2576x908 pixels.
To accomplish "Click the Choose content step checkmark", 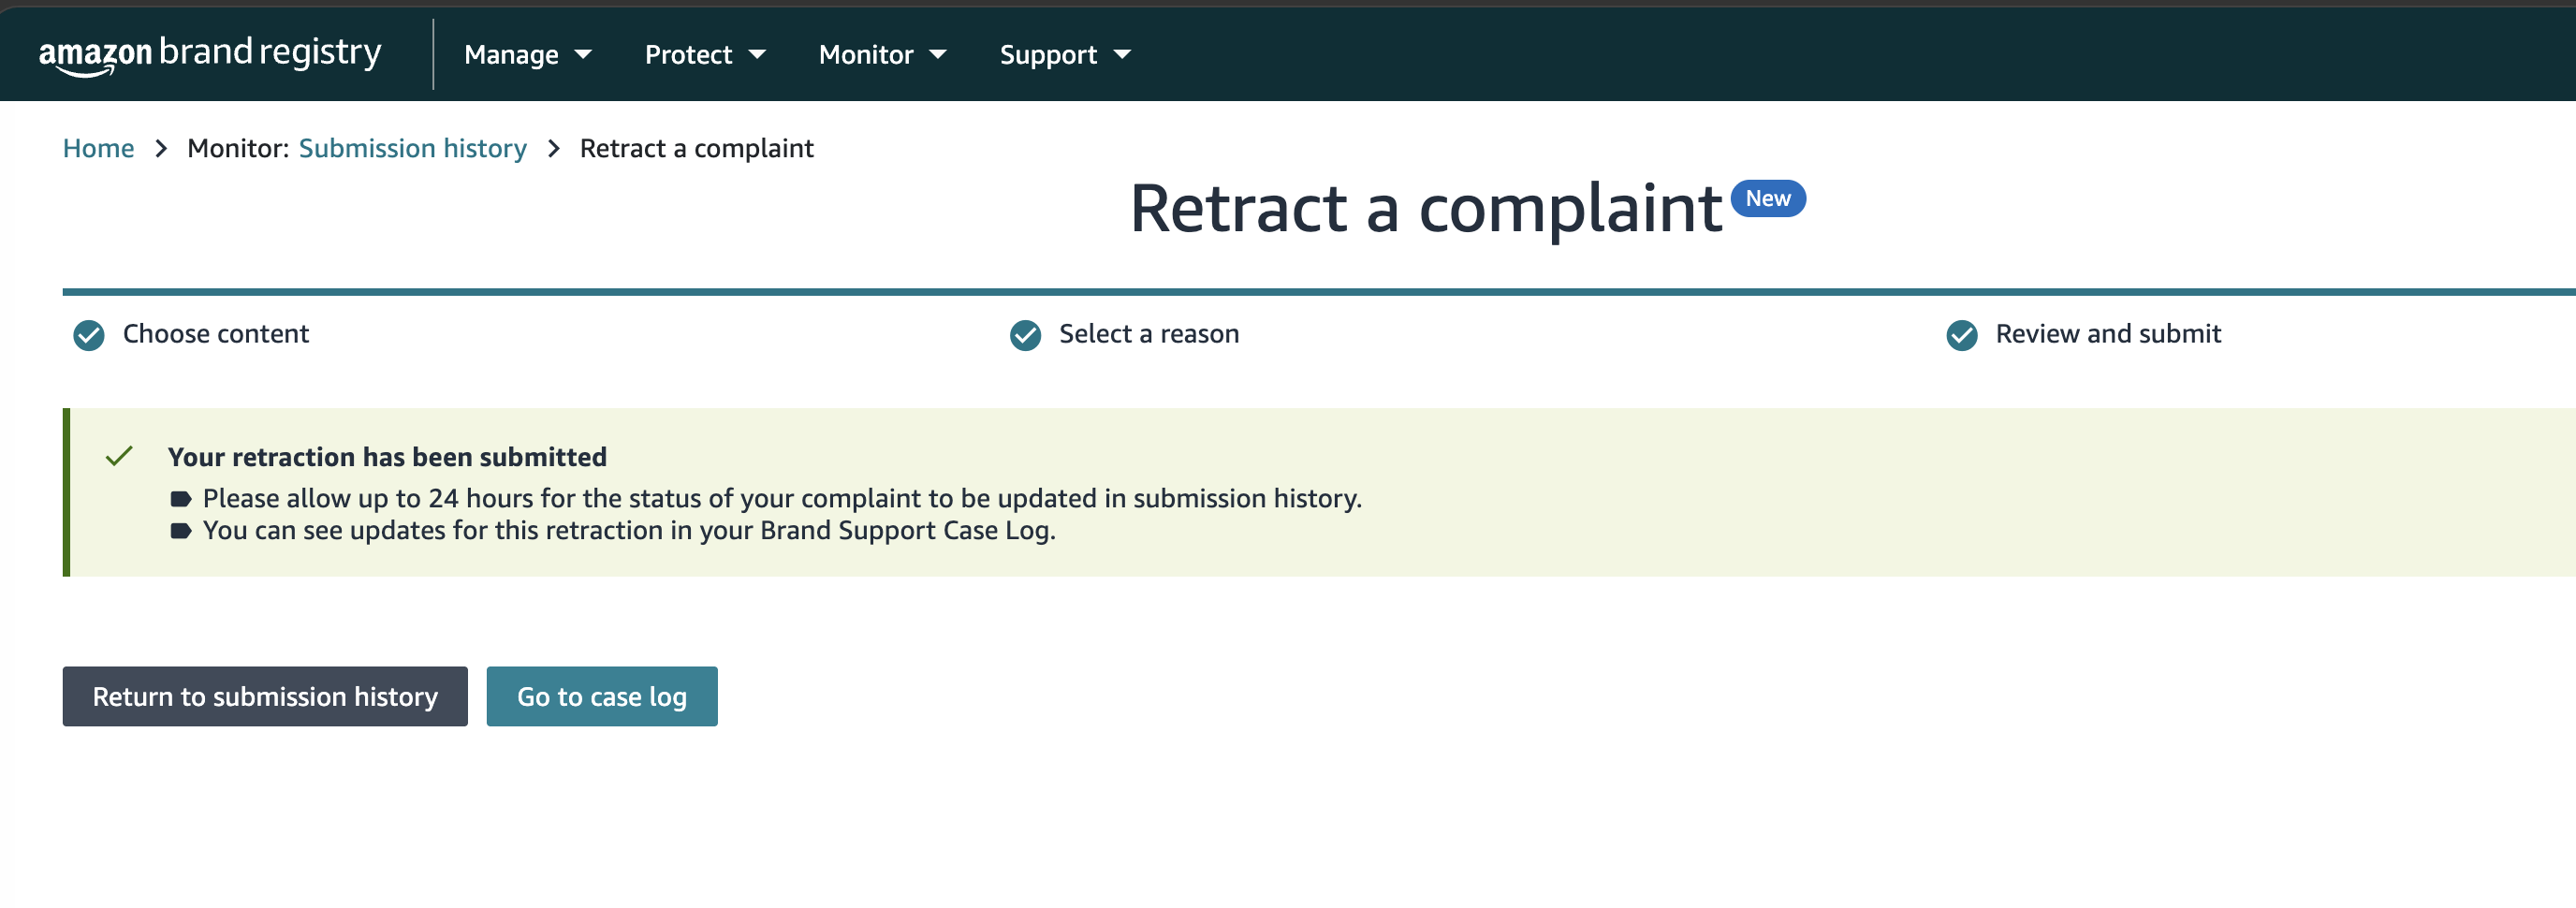I will click(x=89, y=335).
